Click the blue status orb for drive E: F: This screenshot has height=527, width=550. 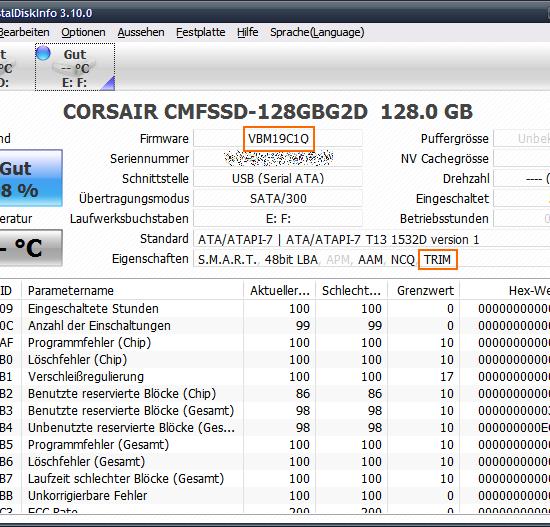point(43,53)
